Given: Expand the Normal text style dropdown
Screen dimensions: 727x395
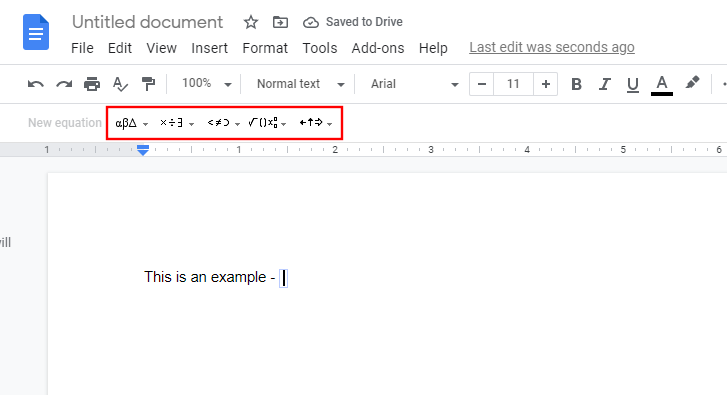Looking at the screenshot, I should (x=300, y=84).
